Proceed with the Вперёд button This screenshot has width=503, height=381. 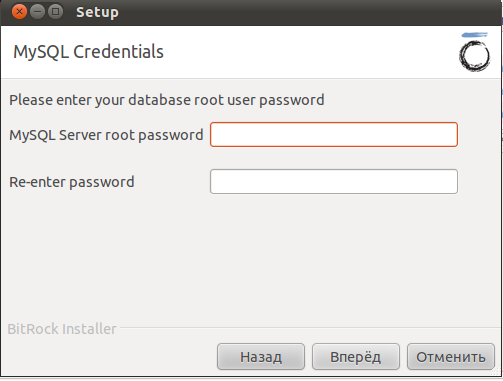coord(356,357)
